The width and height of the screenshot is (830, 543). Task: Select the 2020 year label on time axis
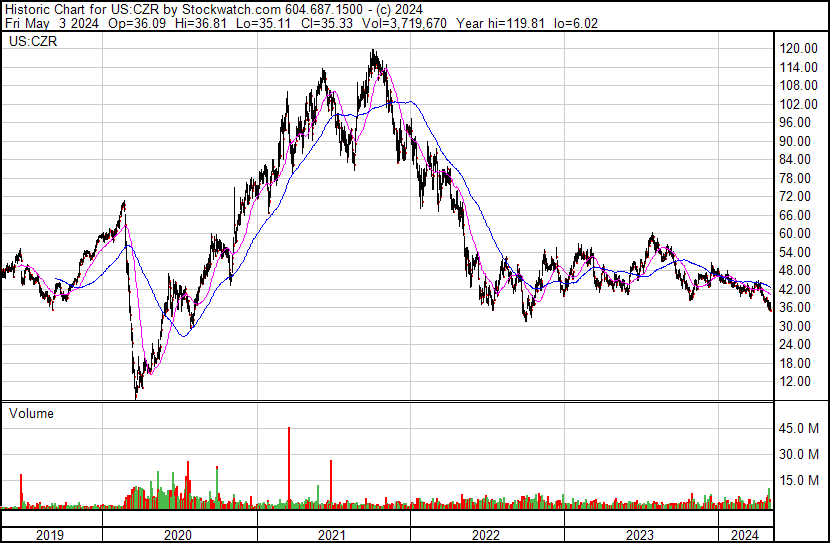(179, 535)
